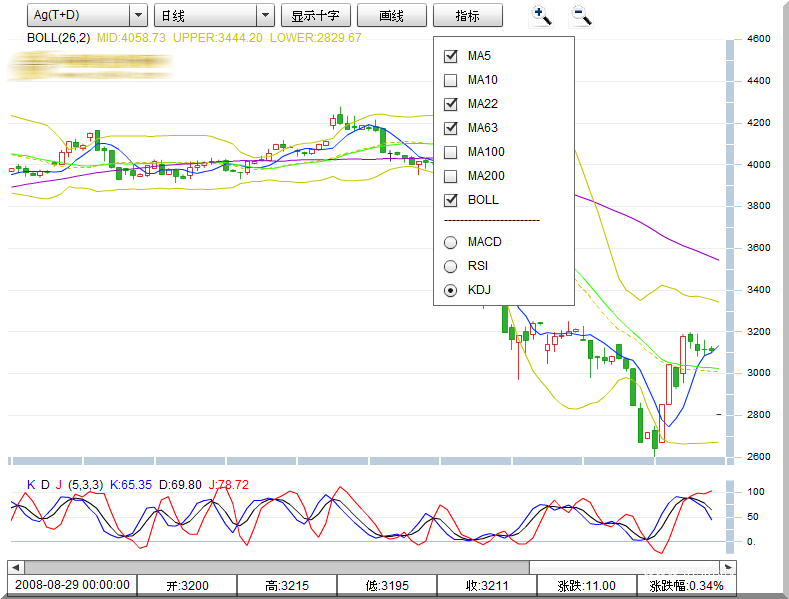Viewport: 789px width, 599px height.
Task: Uncheck the MA22 checkbox
Action: (450, 104)
